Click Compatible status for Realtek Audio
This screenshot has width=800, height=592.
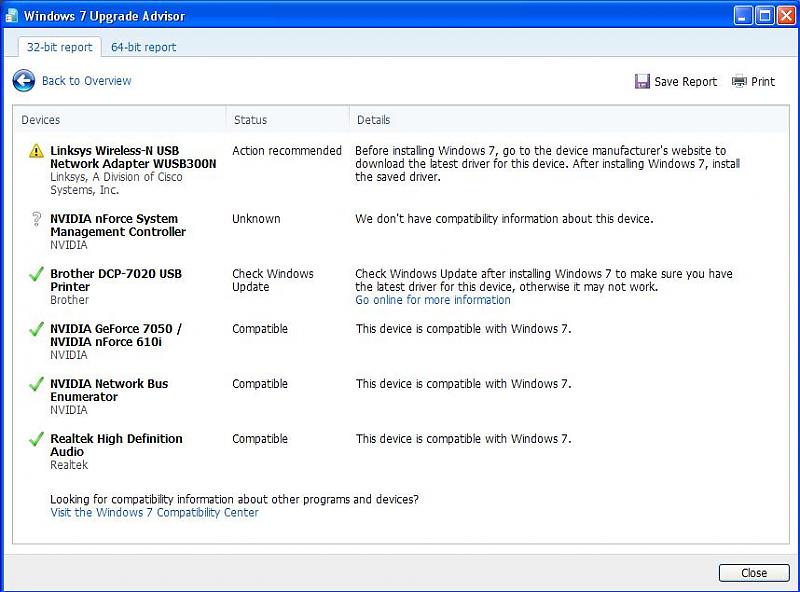click(x=260, y=439)
